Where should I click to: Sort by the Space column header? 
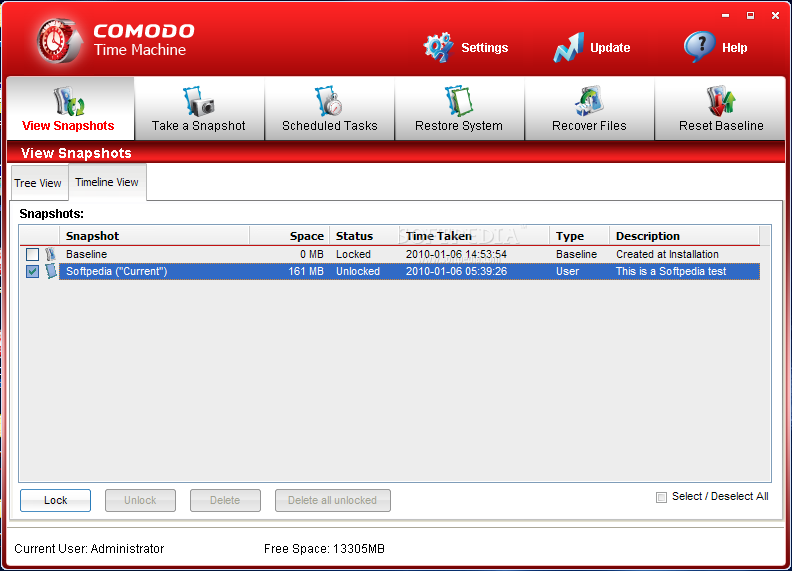click(290, 236)
